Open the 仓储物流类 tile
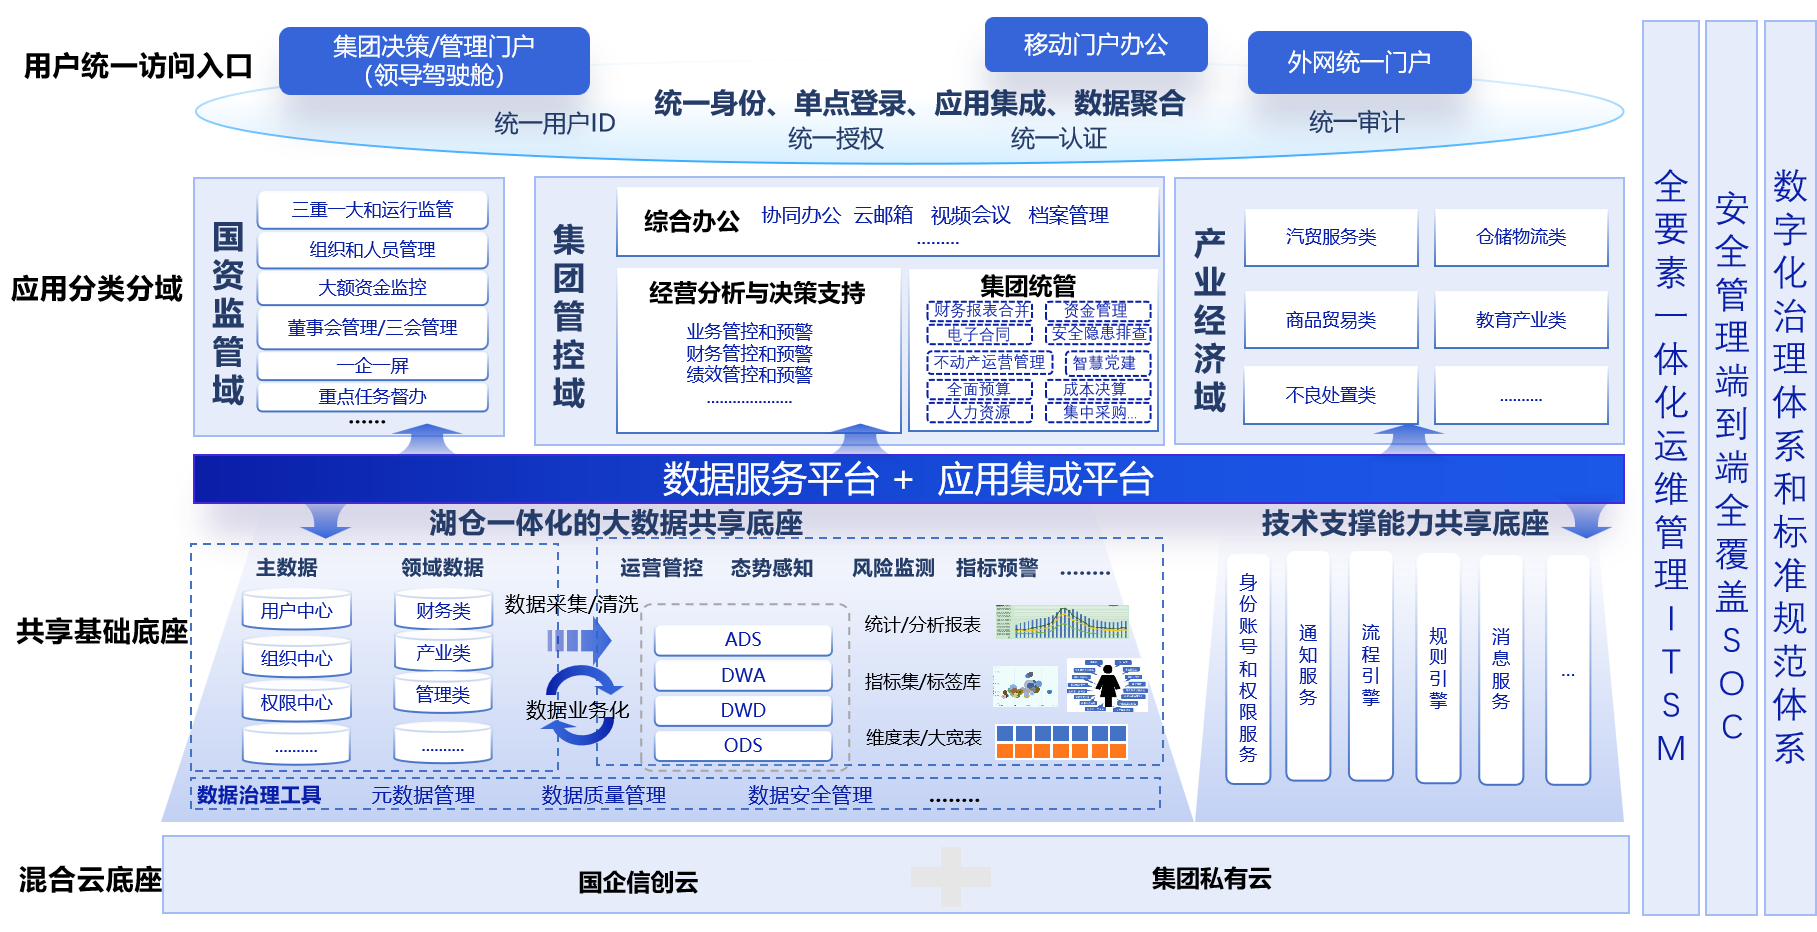Screen dimensions: 1817x932 pos(1521,237)
